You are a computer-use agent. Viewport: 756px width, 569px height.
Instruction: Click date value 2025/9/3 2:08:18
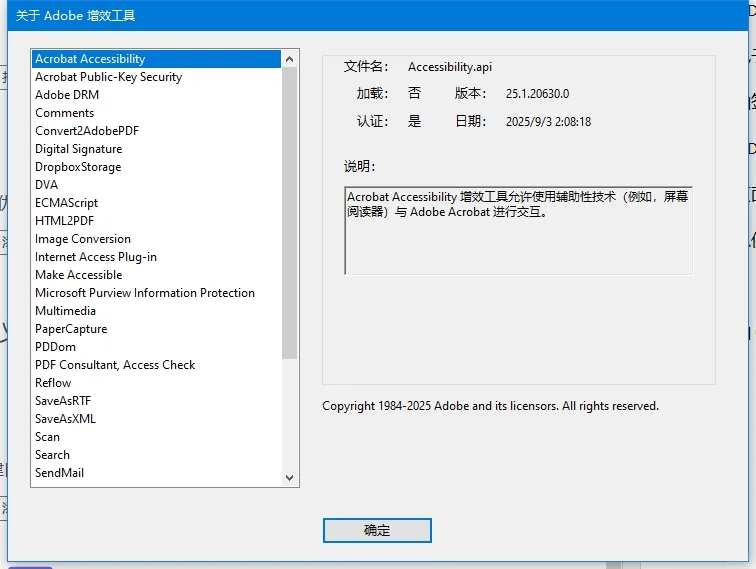548,122
